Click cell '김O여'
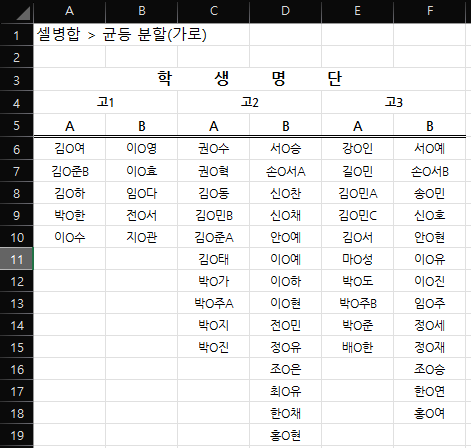The height and width of the screenshot is (448, 471). click(x=70, y=148)
